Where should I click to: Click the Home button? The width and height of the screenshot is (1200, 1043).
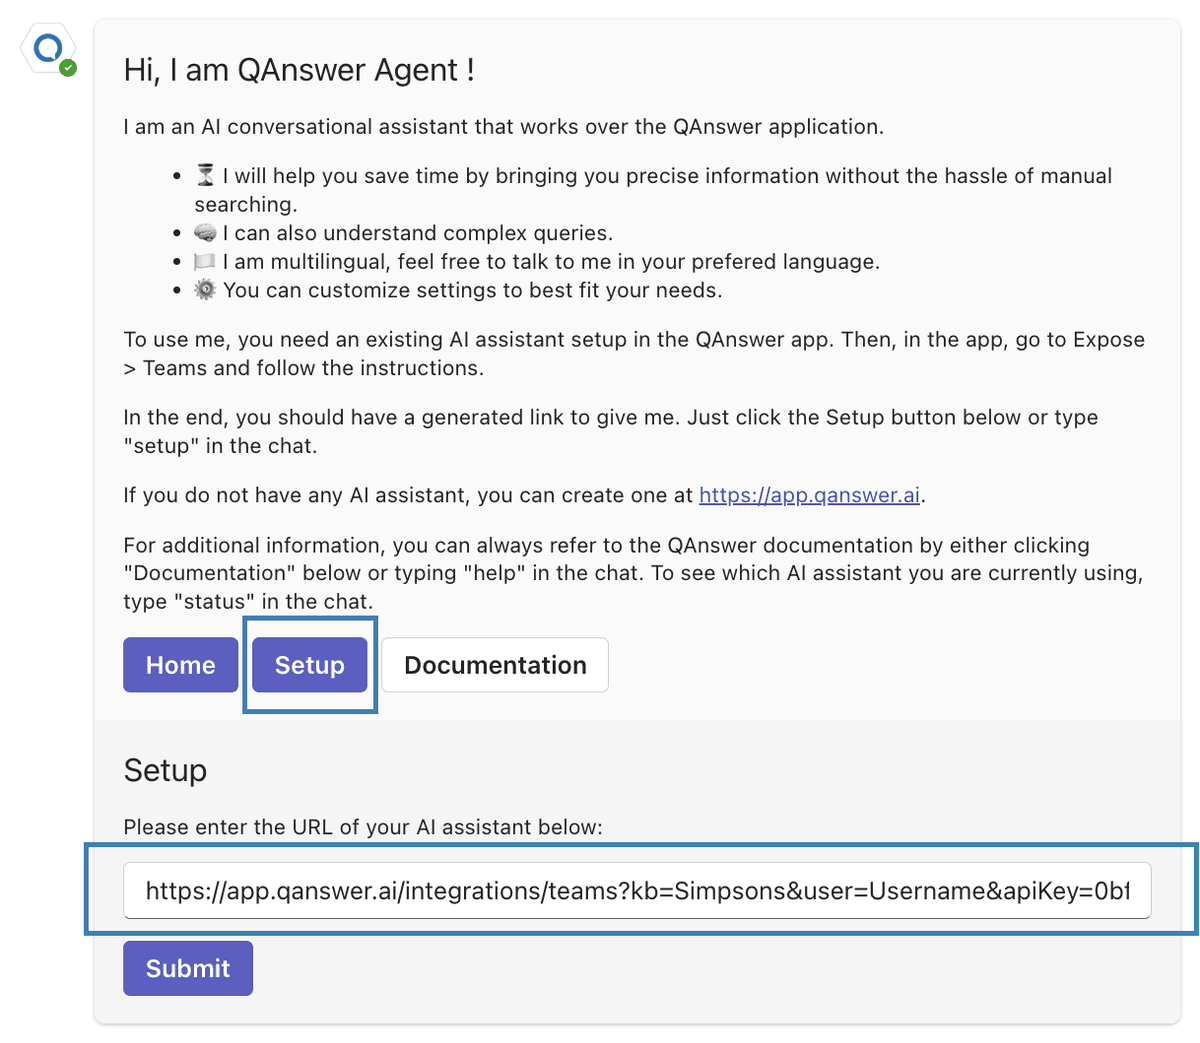click(181, 665)
